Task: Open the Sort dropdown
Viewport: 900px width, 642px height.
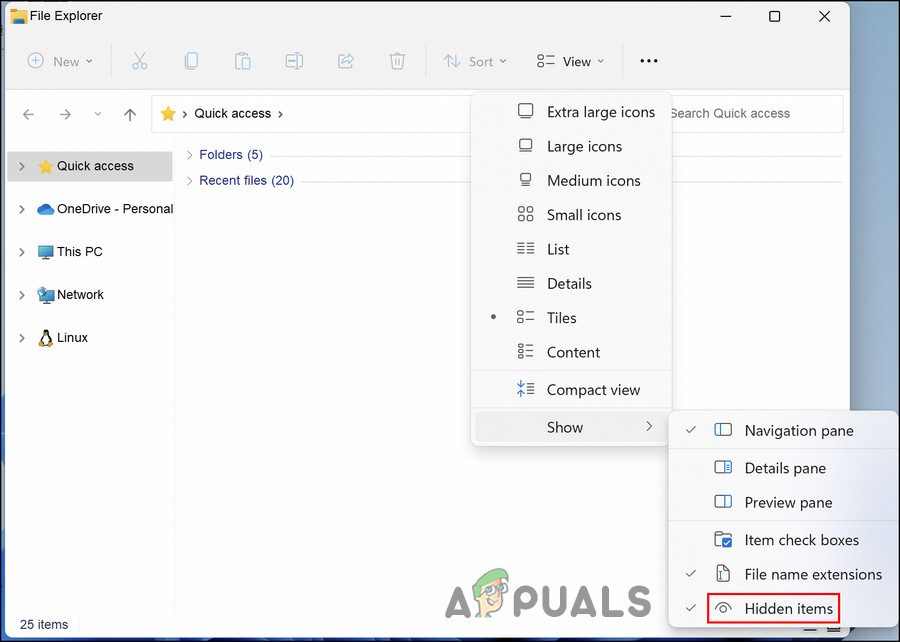Action: [x=475, y=61]
